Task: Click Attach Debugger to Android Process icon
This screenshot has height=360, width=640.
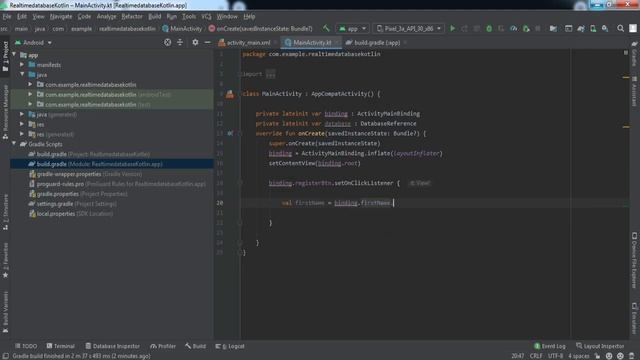Action: point(526,29)
